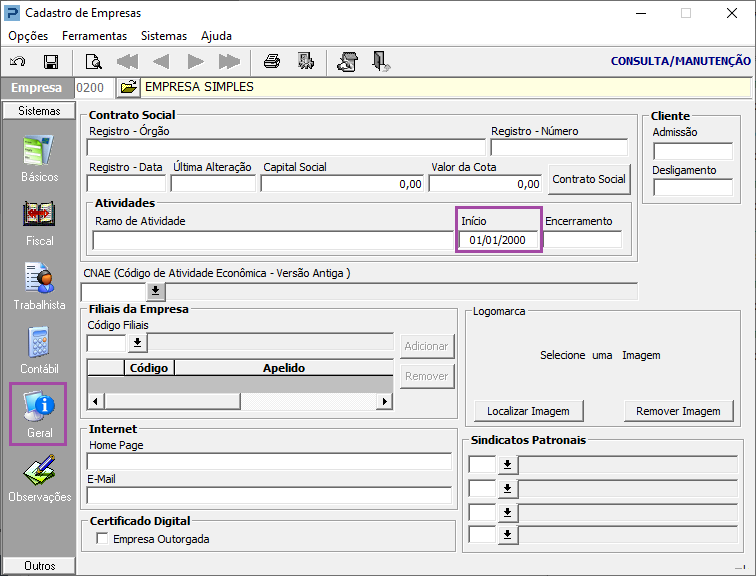756x576 pixels.
Task: Click the filiais grid horizontal scrollbar thumb
Action: point(173,401)
